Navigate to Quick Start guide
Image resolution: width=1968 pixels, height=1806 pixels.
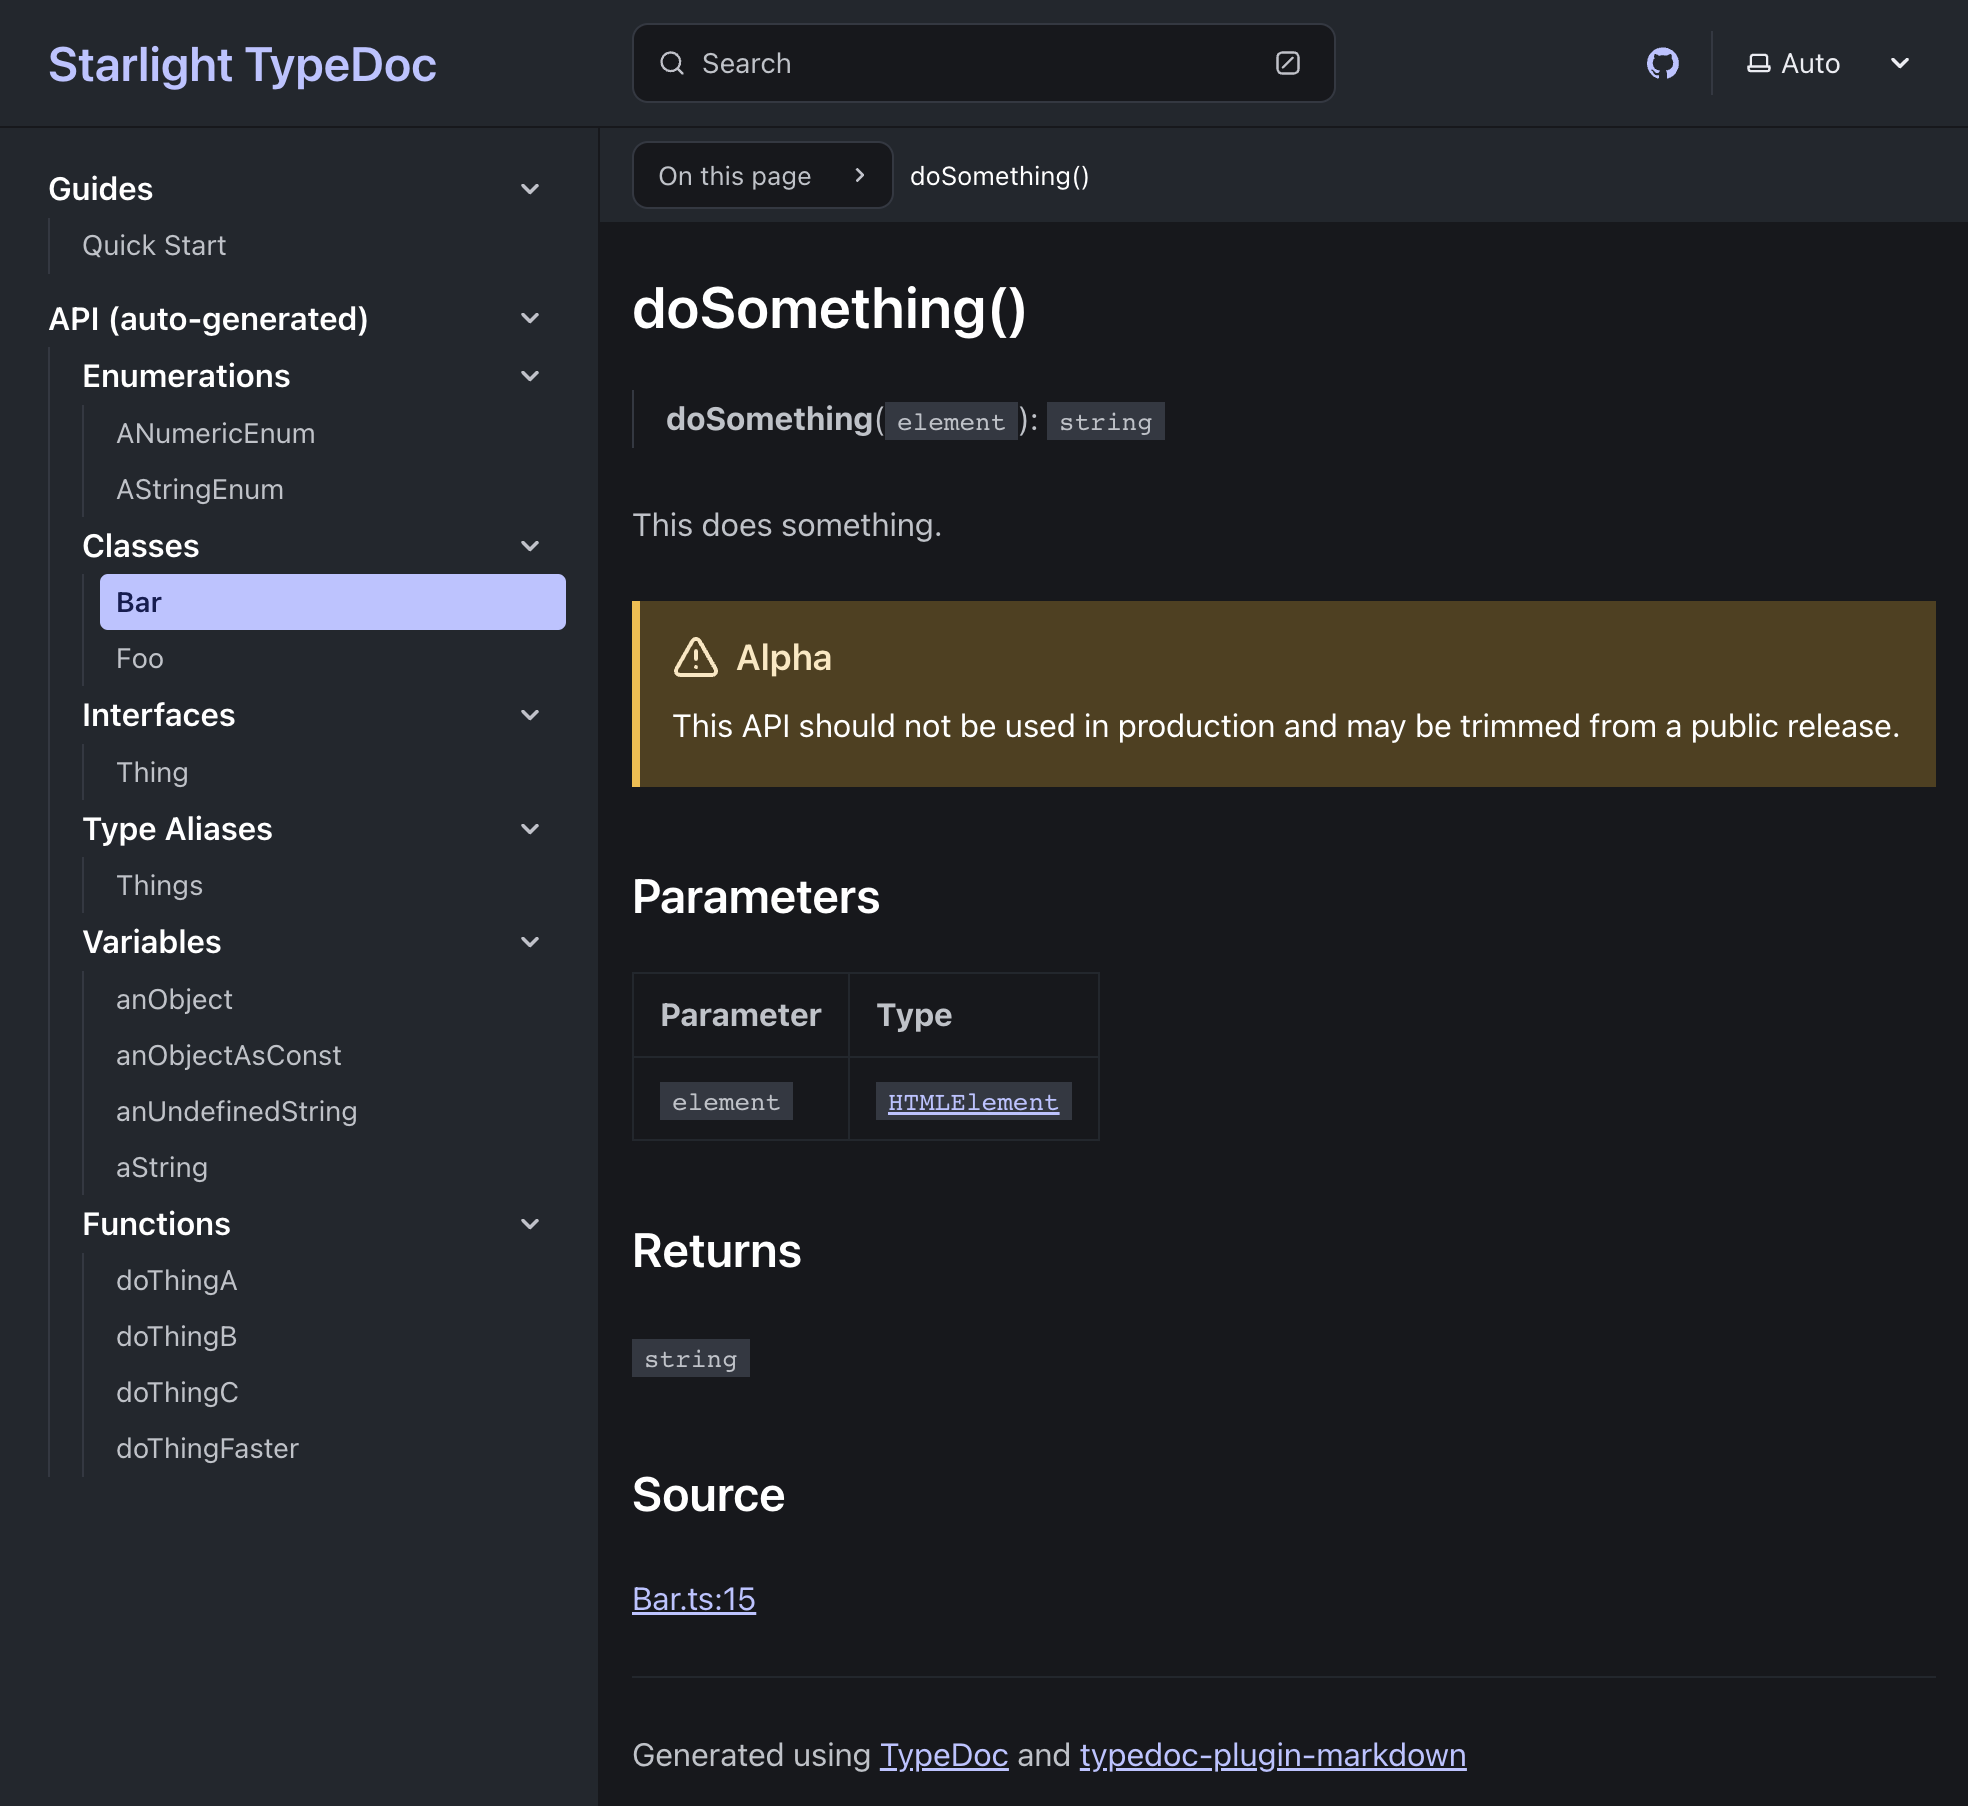154,245
